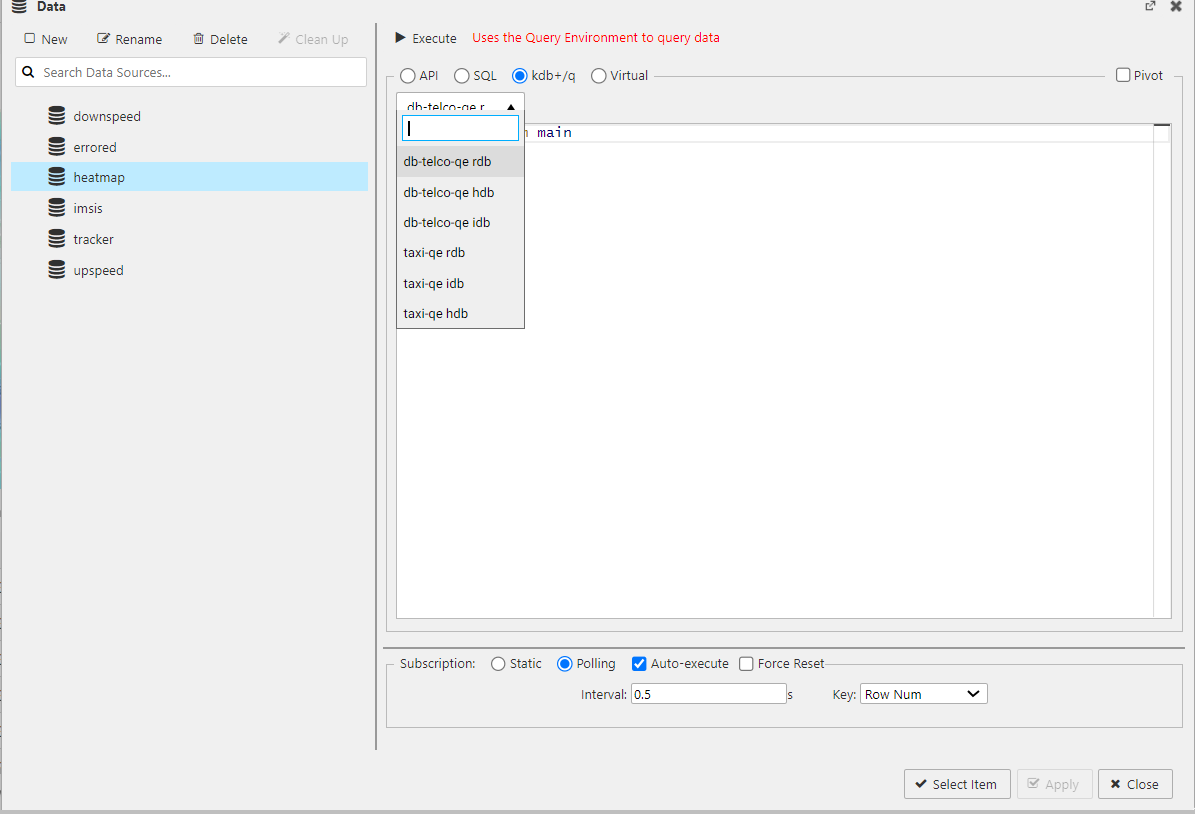Click the Delete trash icon
The height and width of the screenshot is (814, 1195).
coord(199,39)
